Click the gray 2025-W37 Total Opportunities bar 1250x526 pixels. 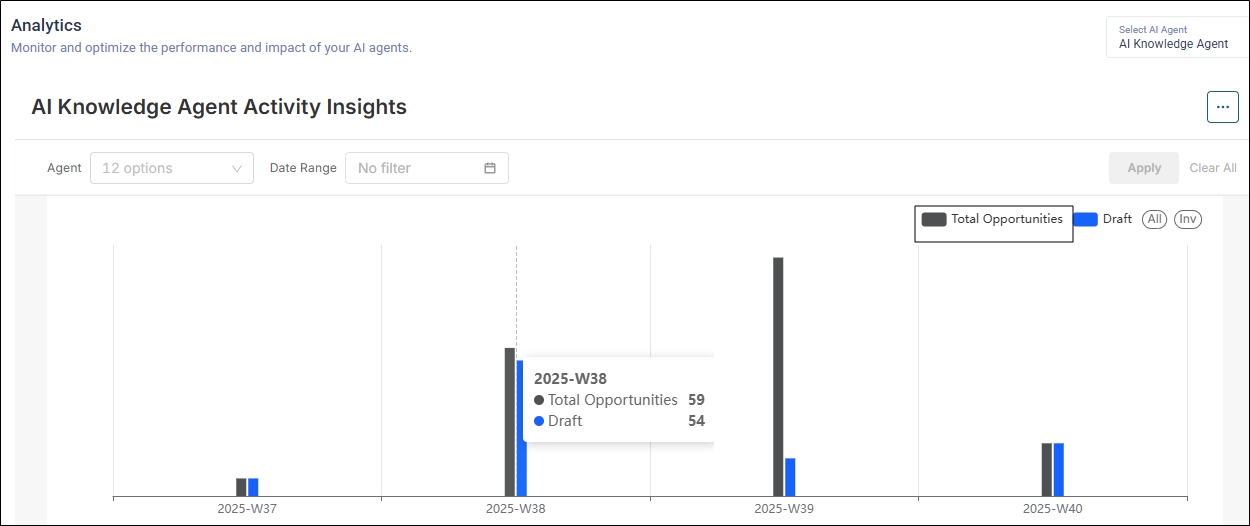coord(241,487)
